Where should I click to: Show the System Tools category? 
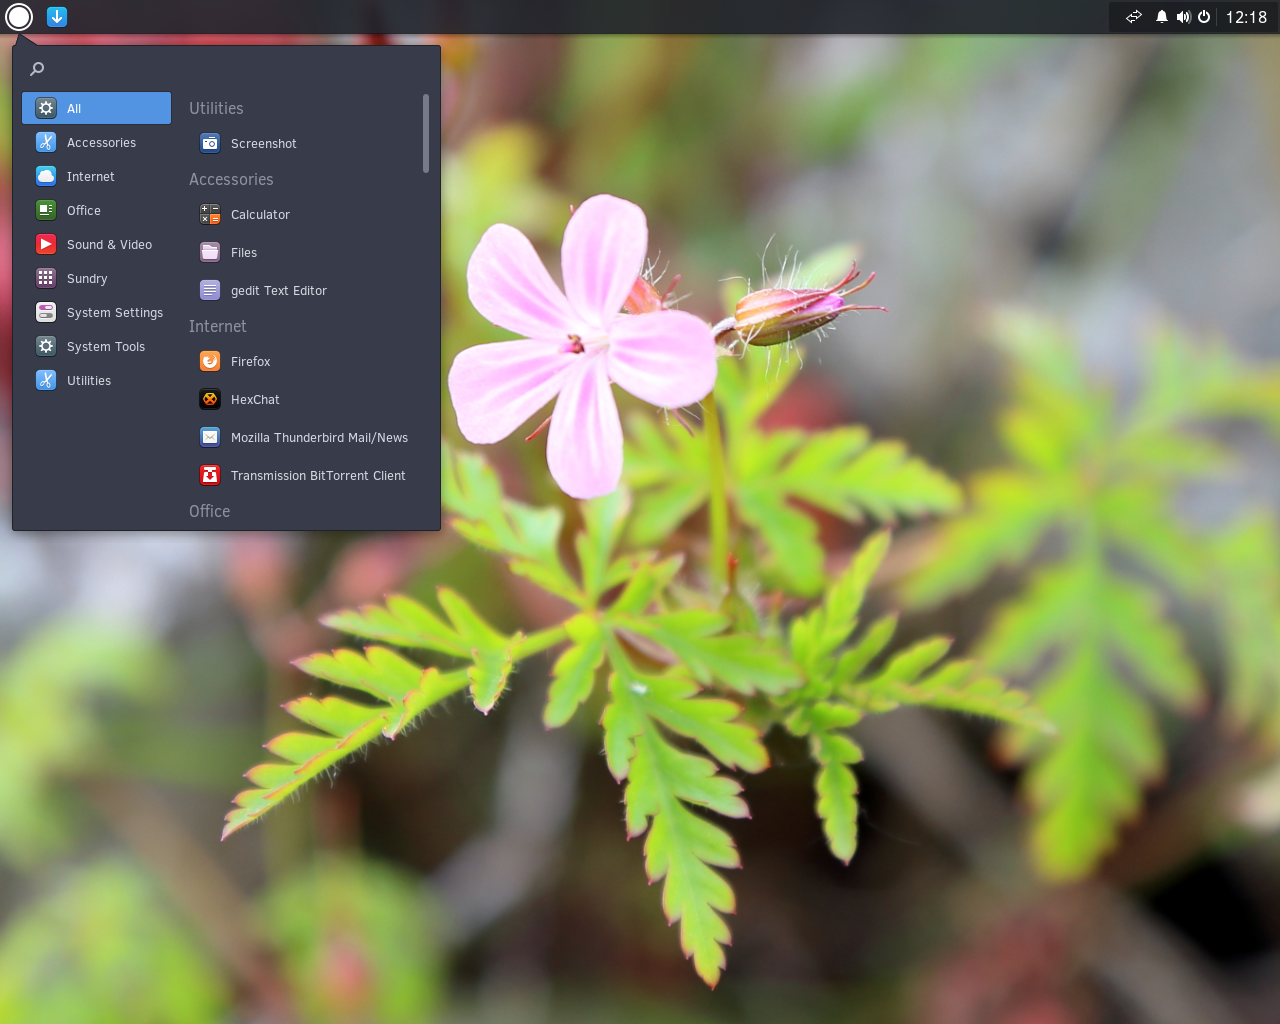(x=96, y=346)
